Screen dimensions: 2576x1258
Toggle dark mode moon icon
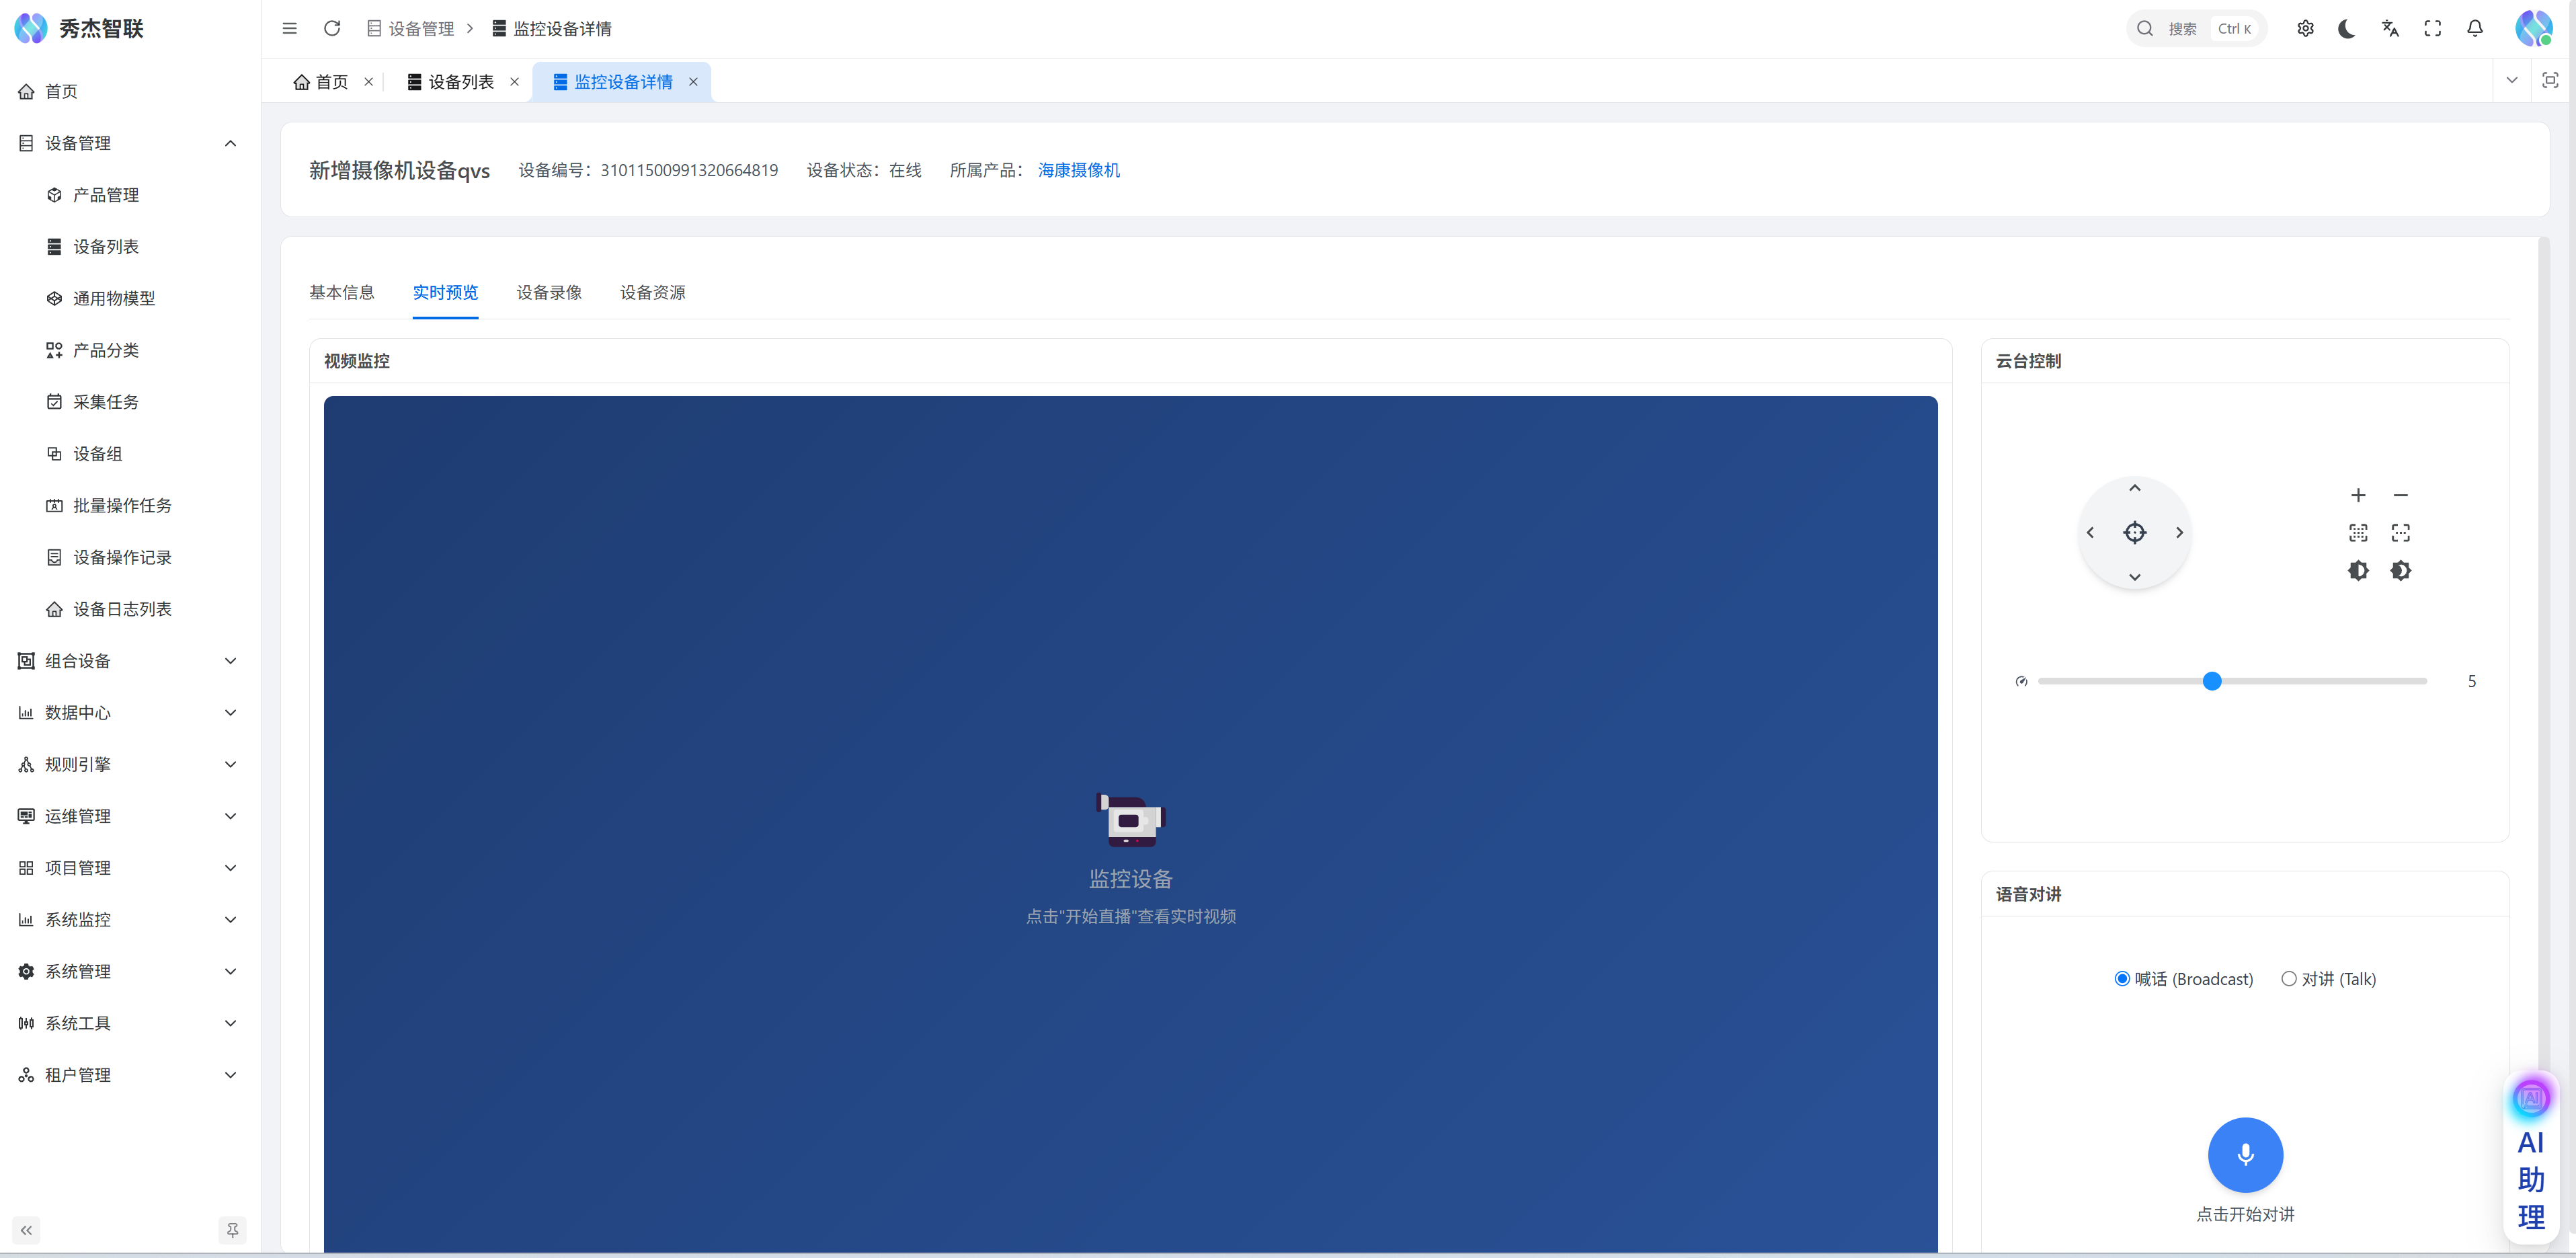2347,29
